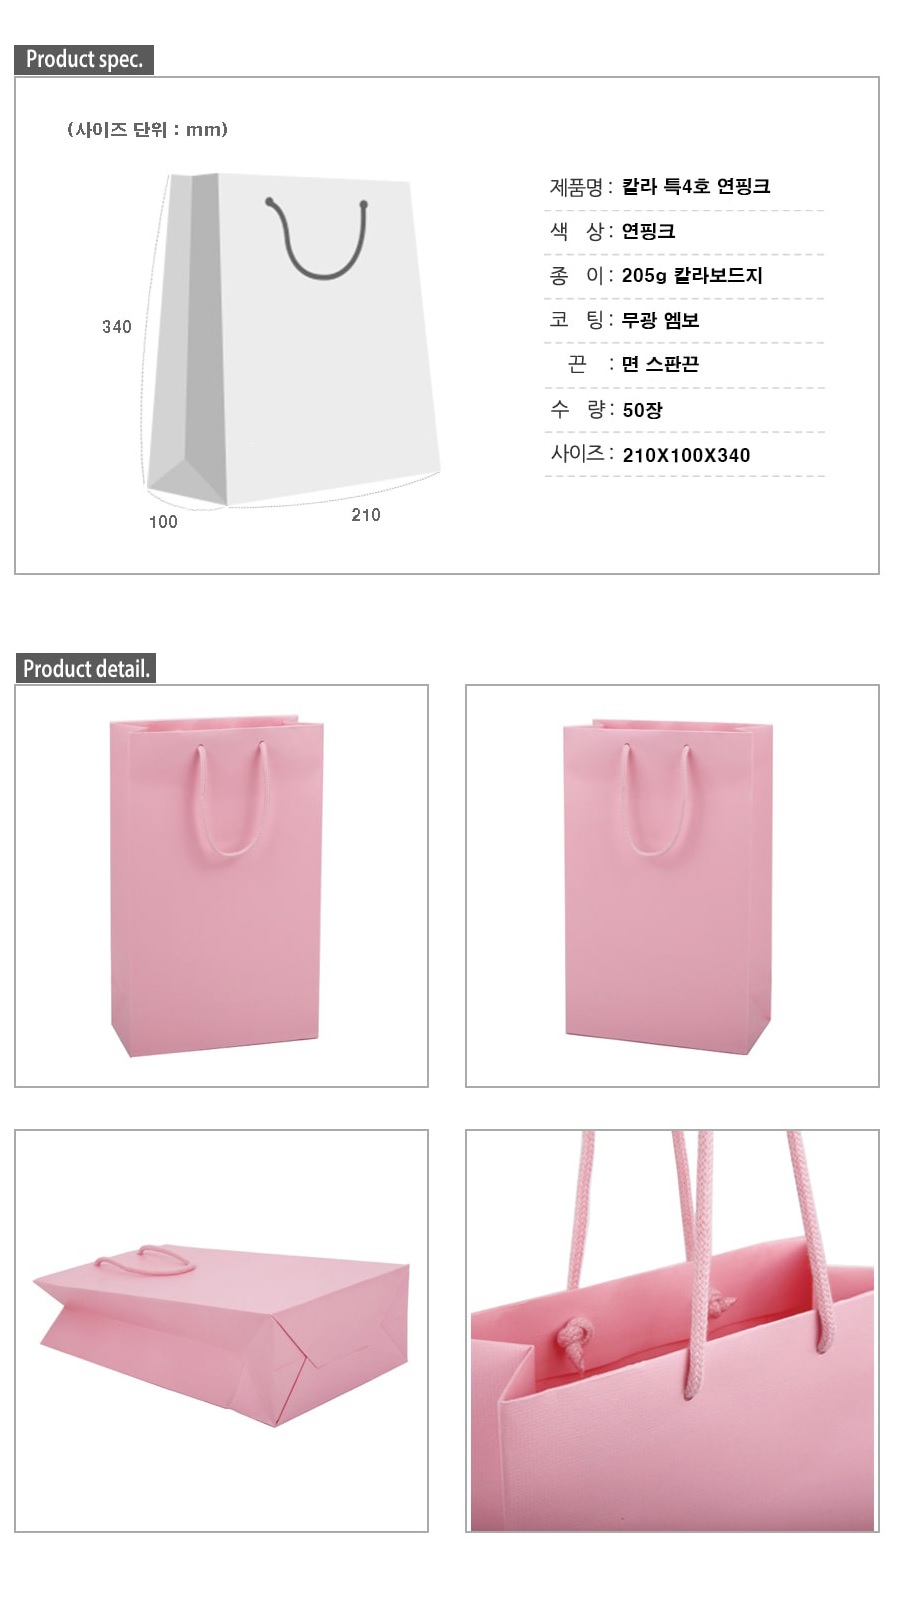Click the 210 width dimension label
This screenshot has width=898, height=1613.
[366, 515]
